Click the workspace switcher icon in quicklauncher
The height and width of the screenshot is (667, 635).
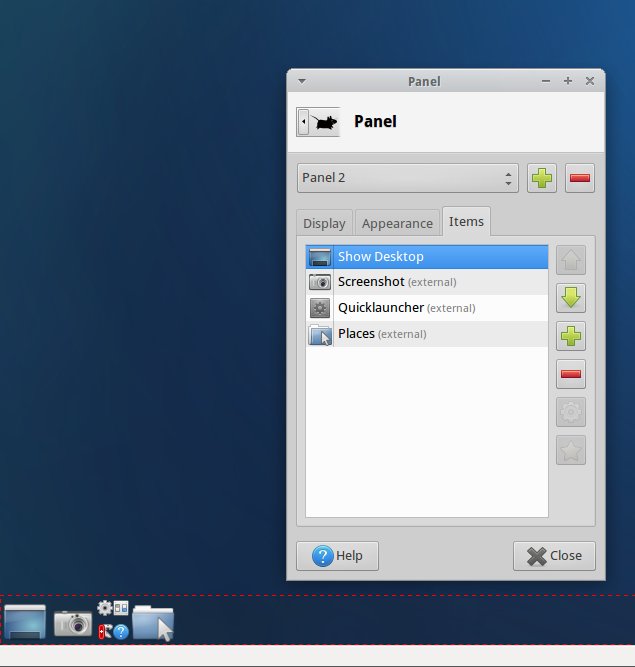121,608
